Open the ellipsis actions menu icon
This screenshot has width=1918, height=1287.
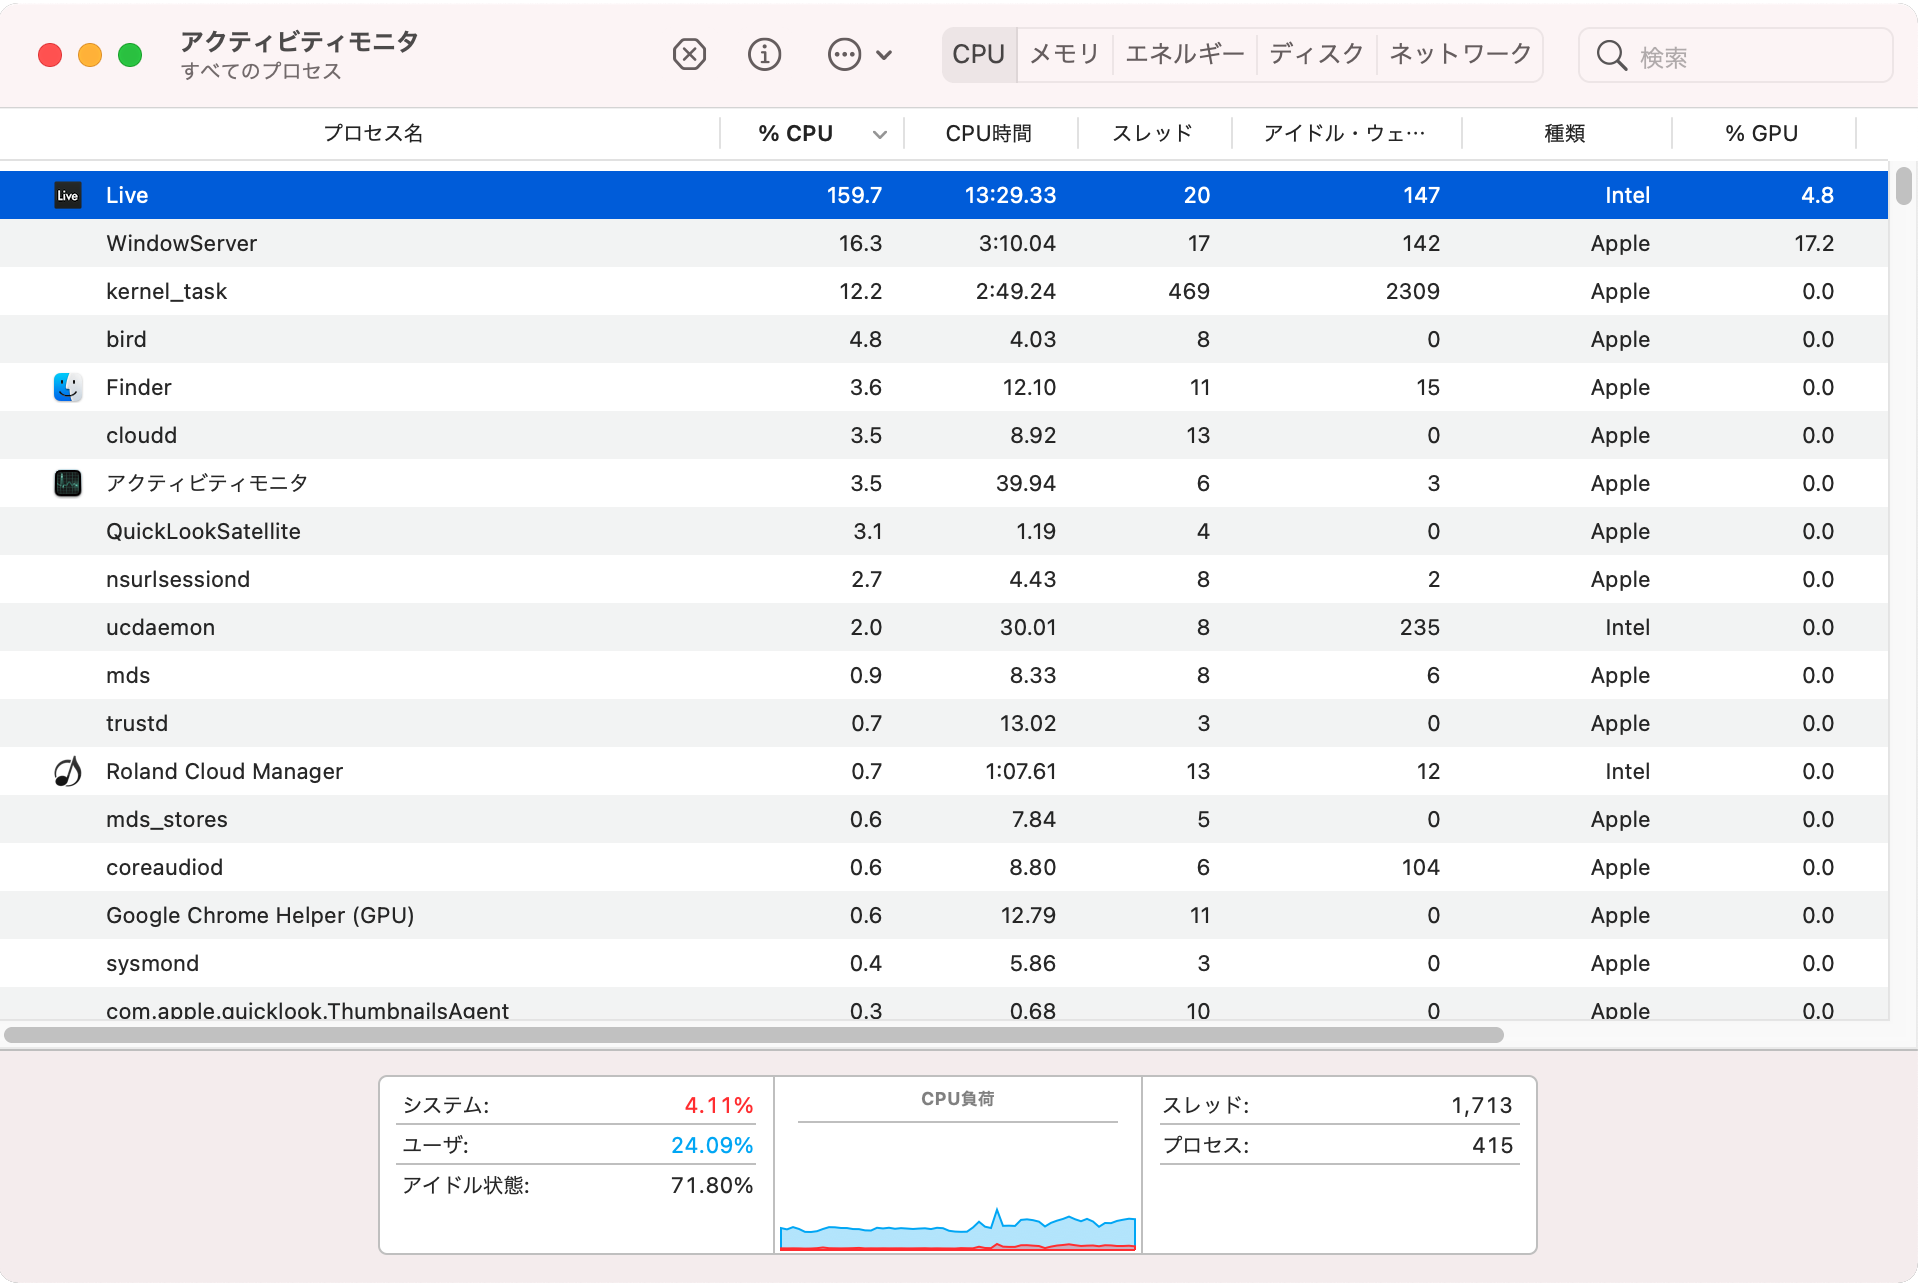point(845,54)
